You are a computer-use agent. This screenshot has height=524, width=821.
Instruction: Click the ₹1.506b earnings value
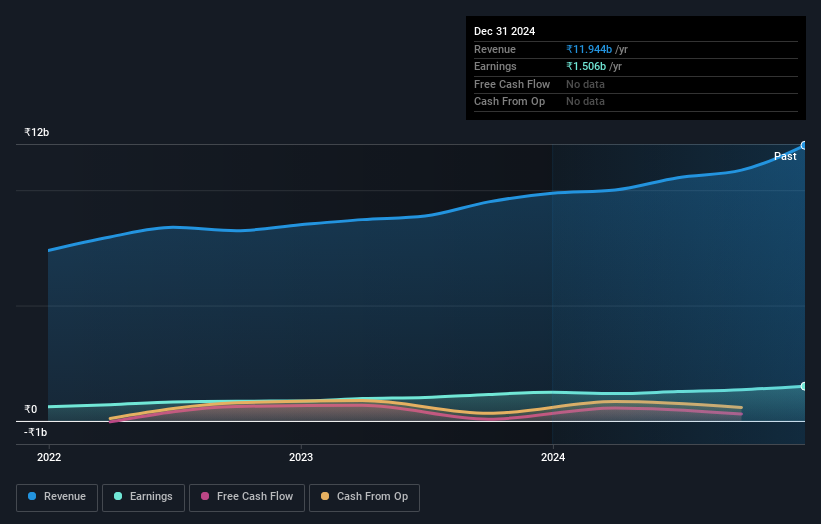[x=586, y=66]
